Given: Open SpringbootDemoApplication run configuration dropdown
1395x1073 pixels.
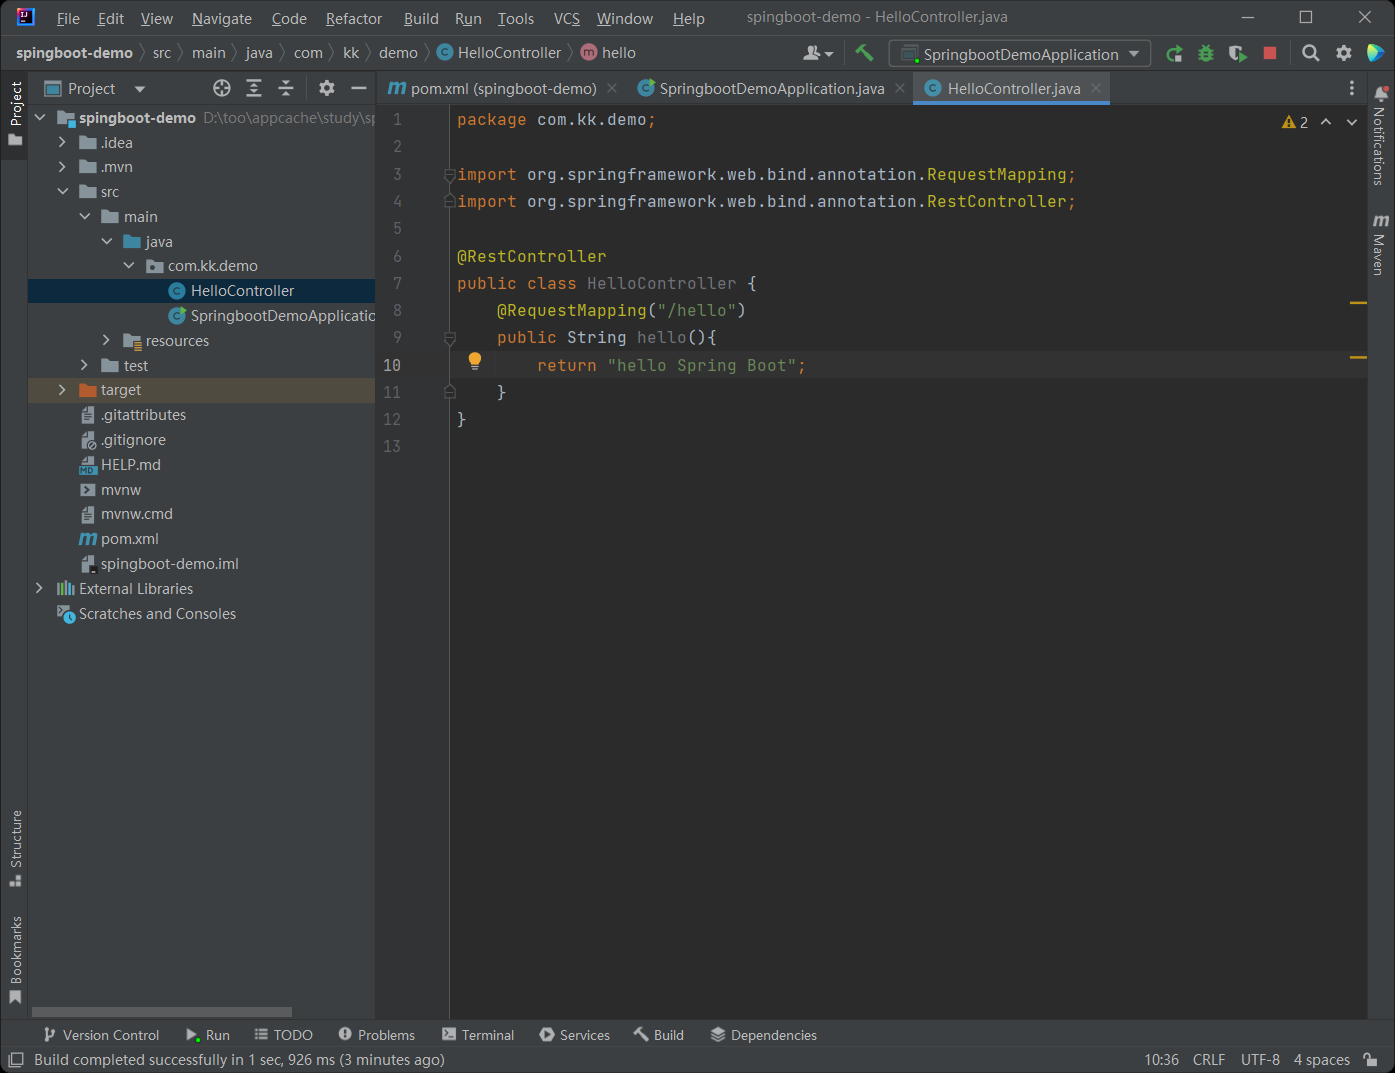Looking at the screenshot, I should coord(1020,54).
